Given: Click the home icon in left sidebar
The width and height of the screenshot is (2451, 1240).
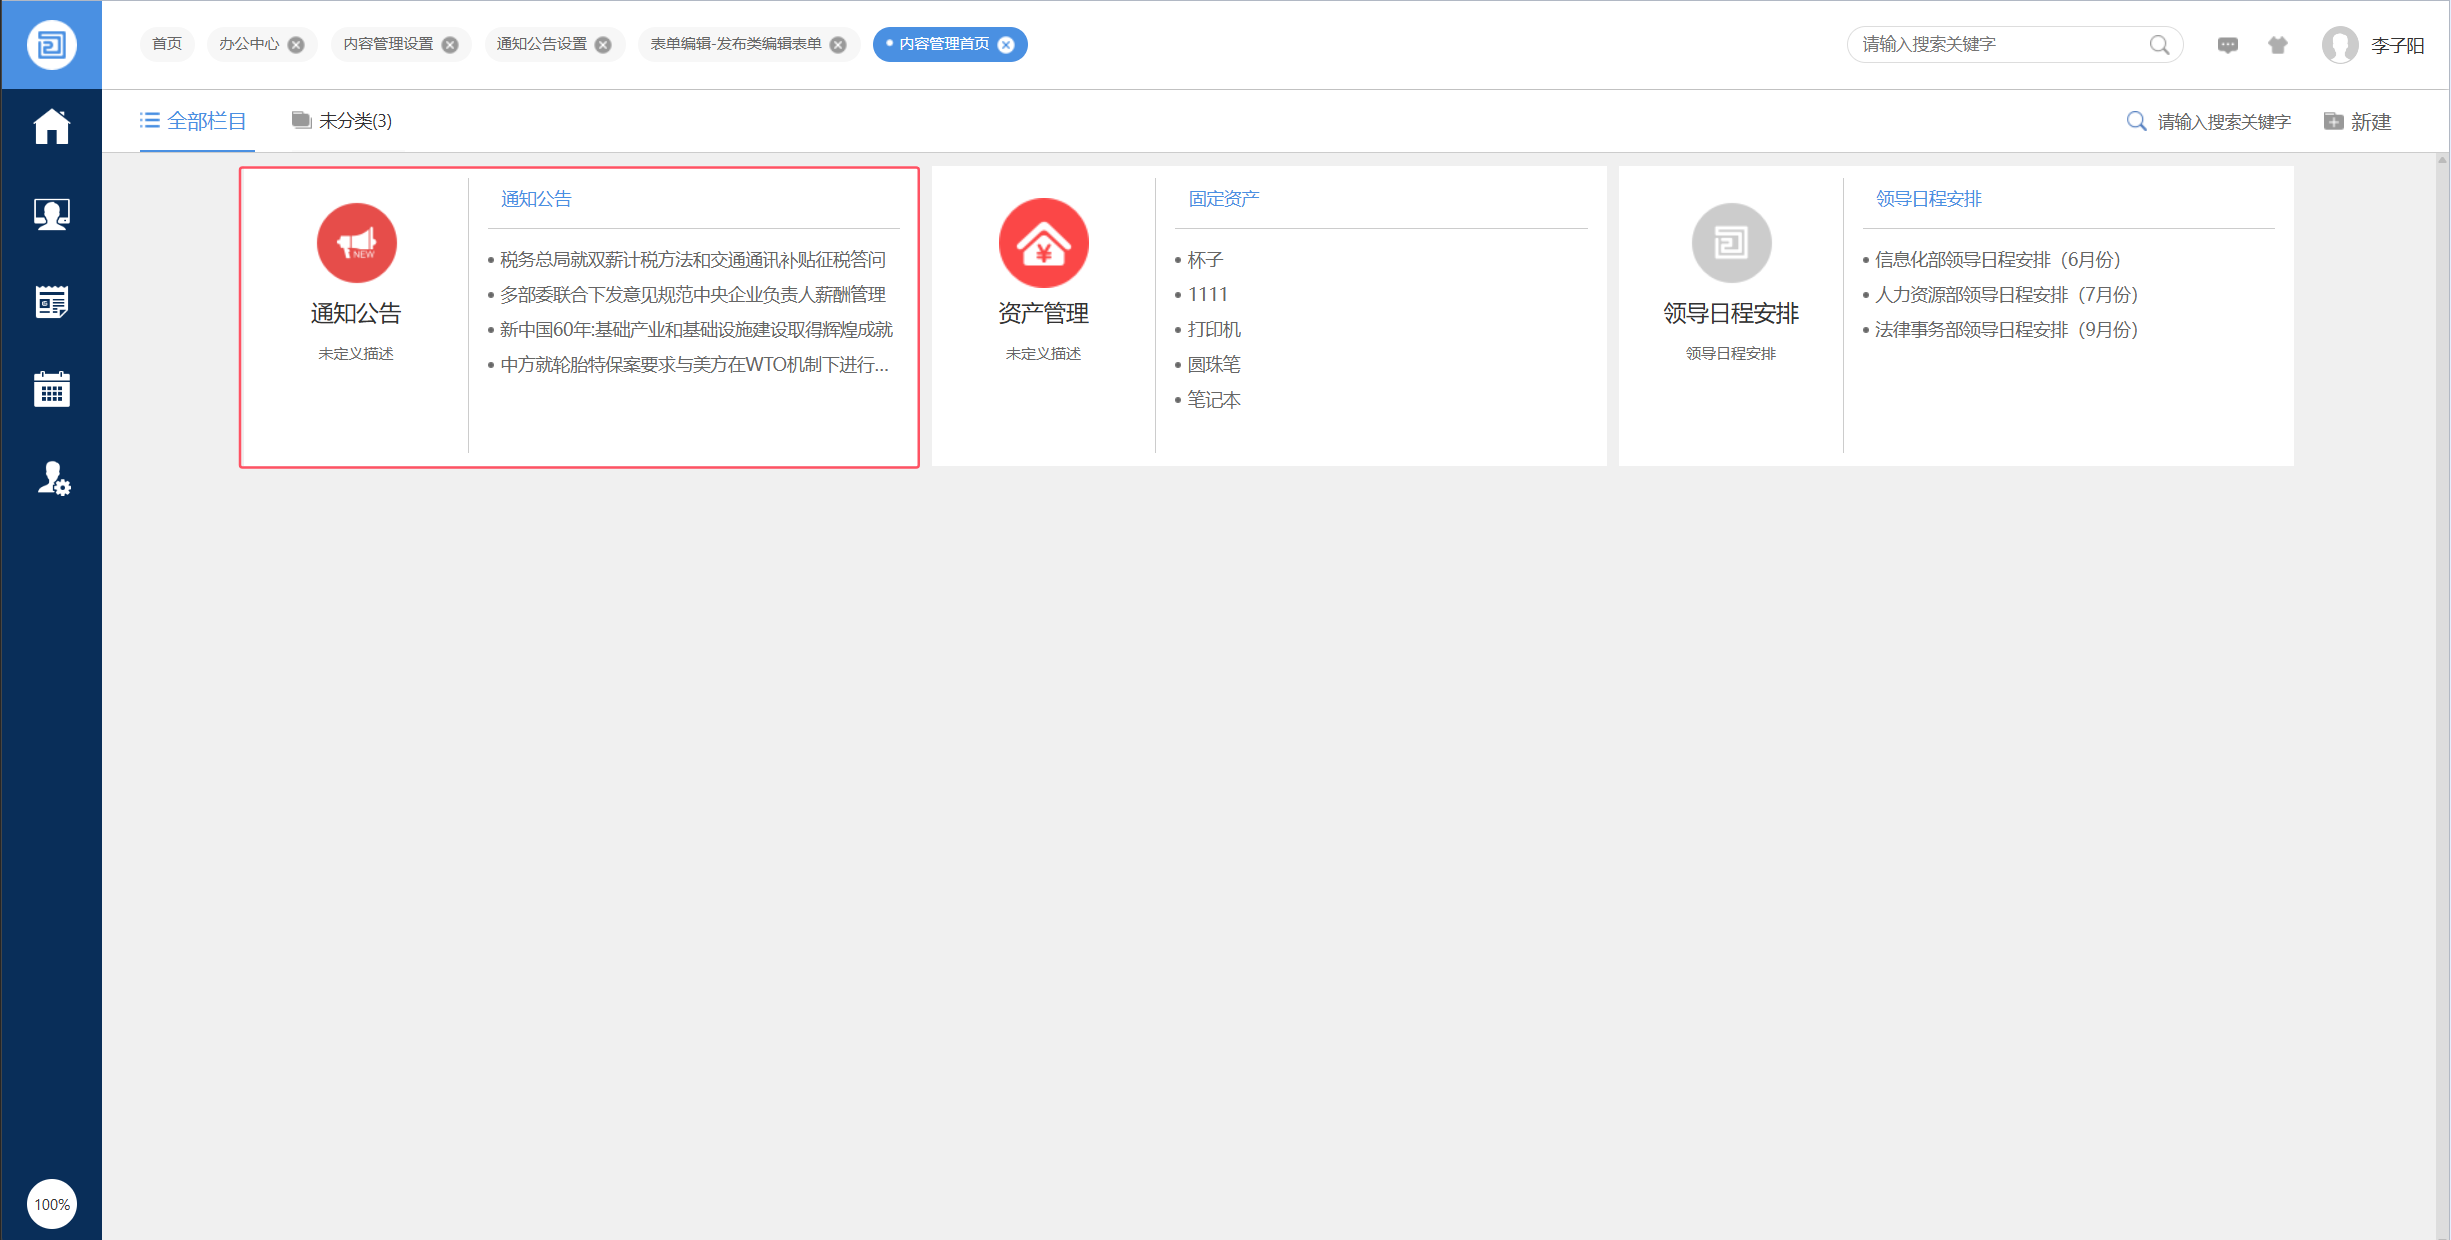Looking at the screenshot, I should pyautogui.click(x=51, y=127).
